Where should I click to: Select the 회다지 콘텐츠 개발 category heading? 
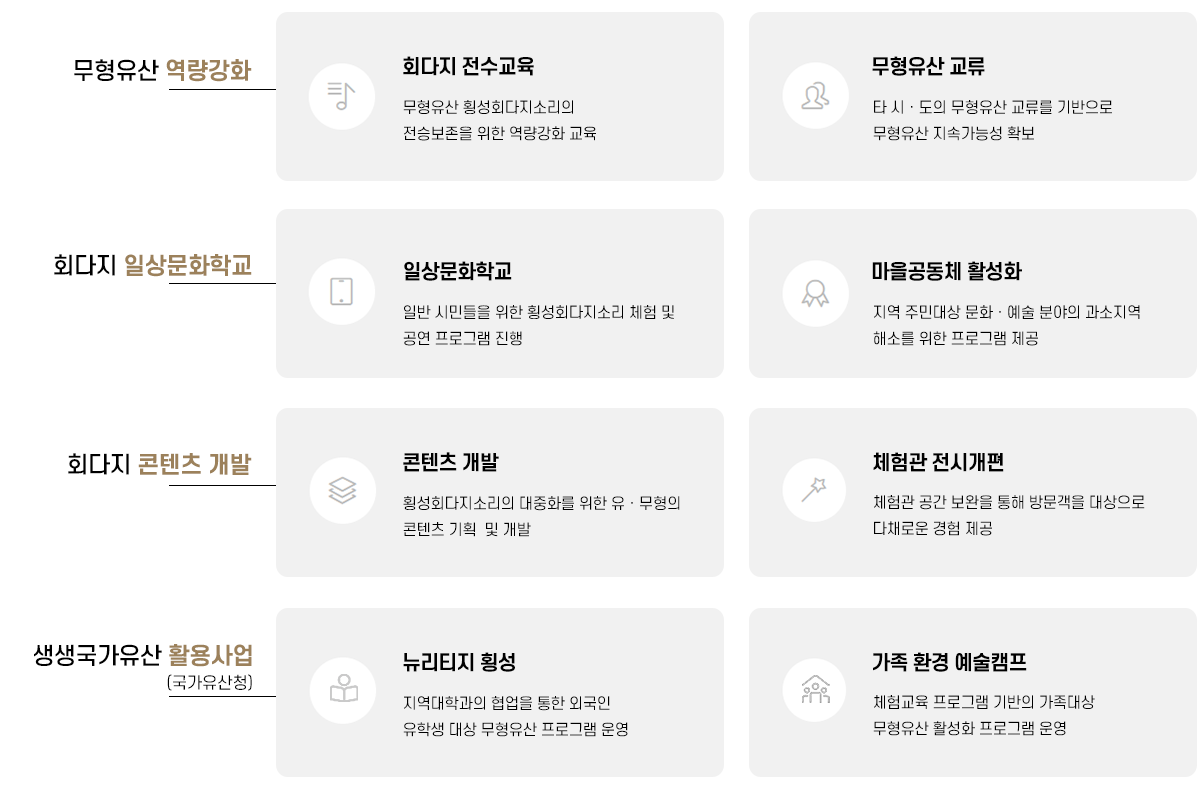pos(159,464)
